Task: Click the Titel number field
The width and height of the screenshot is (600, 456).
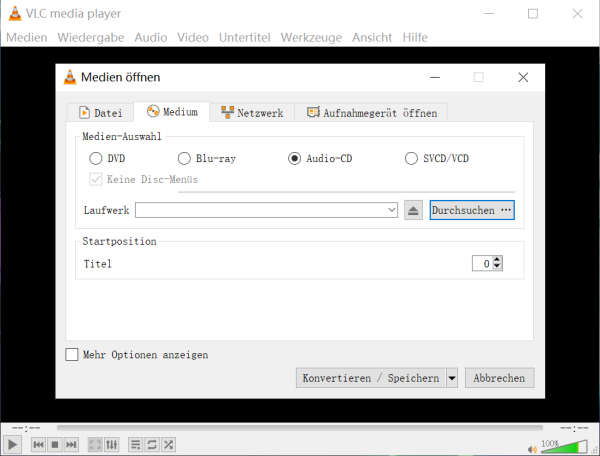Action: click(482, 263)
